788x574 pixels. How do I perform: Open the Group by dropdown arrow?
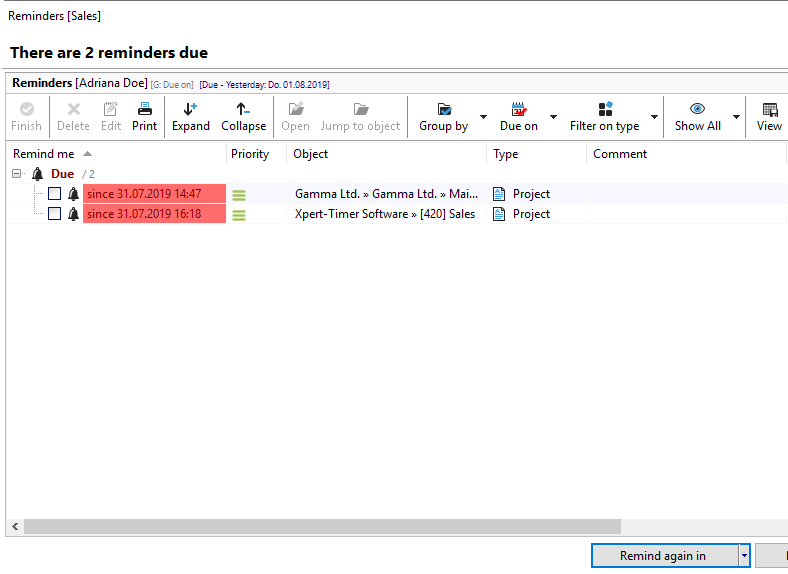(483, 117)
